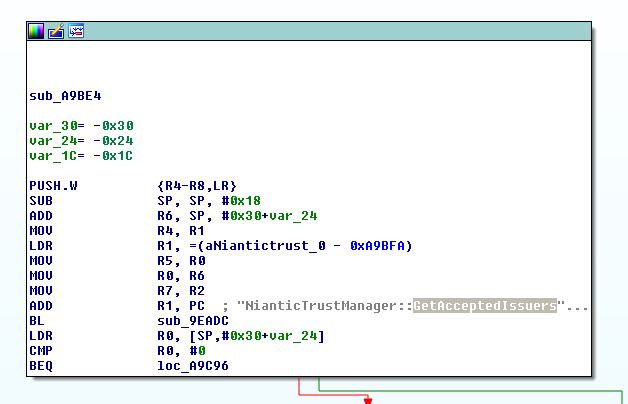Image resolution: width=628 pixels, height=404 pixels.
Task: Click operand R4, R1 in MOV line
Action: pos(181,231)
